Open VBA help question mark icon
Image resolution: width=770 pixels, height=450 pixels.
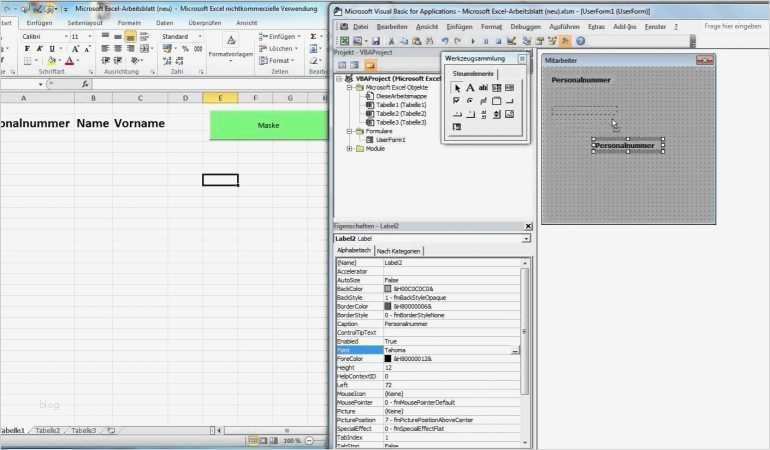click(x=580, y=41)
